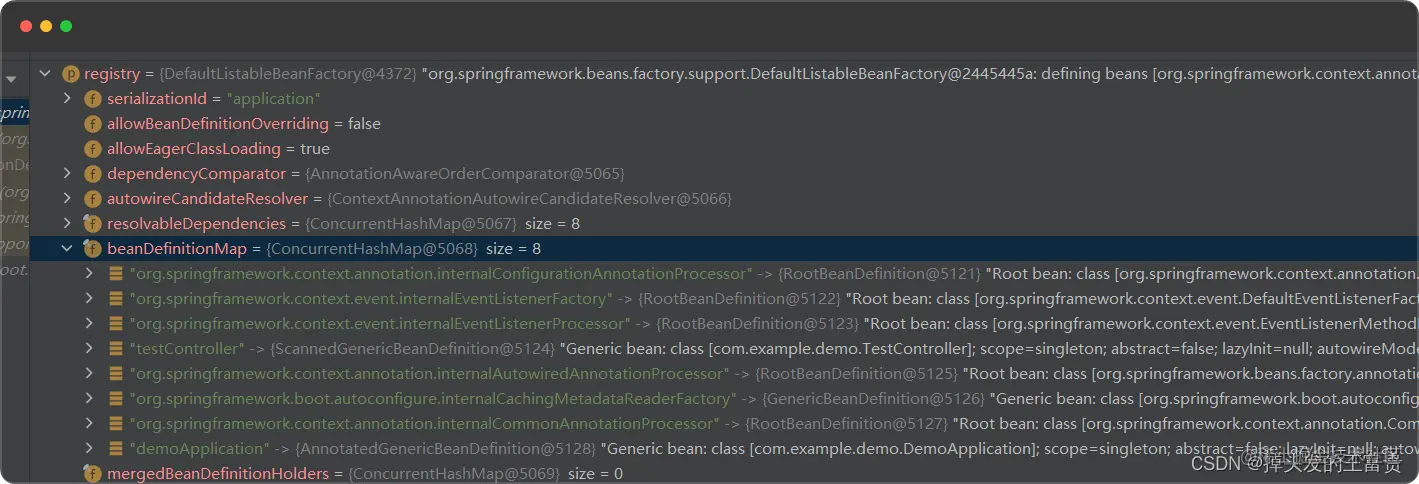1419x484 pixels.
Task: Click the AnnotatedGenericBeanDefinition@5128 value
Action: [x=445, y=449]
